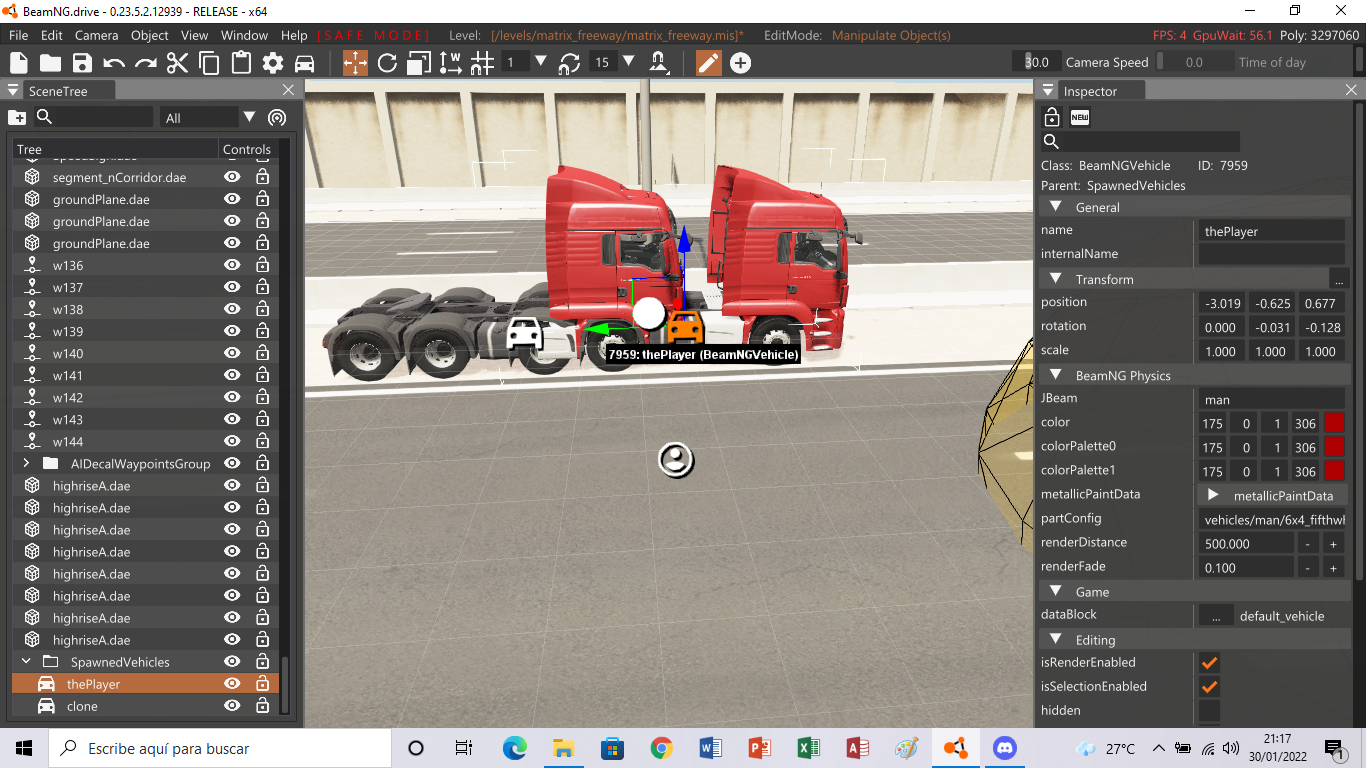Cut the selection with the scissors icon
The image size is (1366, 768).
coord(178,63)
